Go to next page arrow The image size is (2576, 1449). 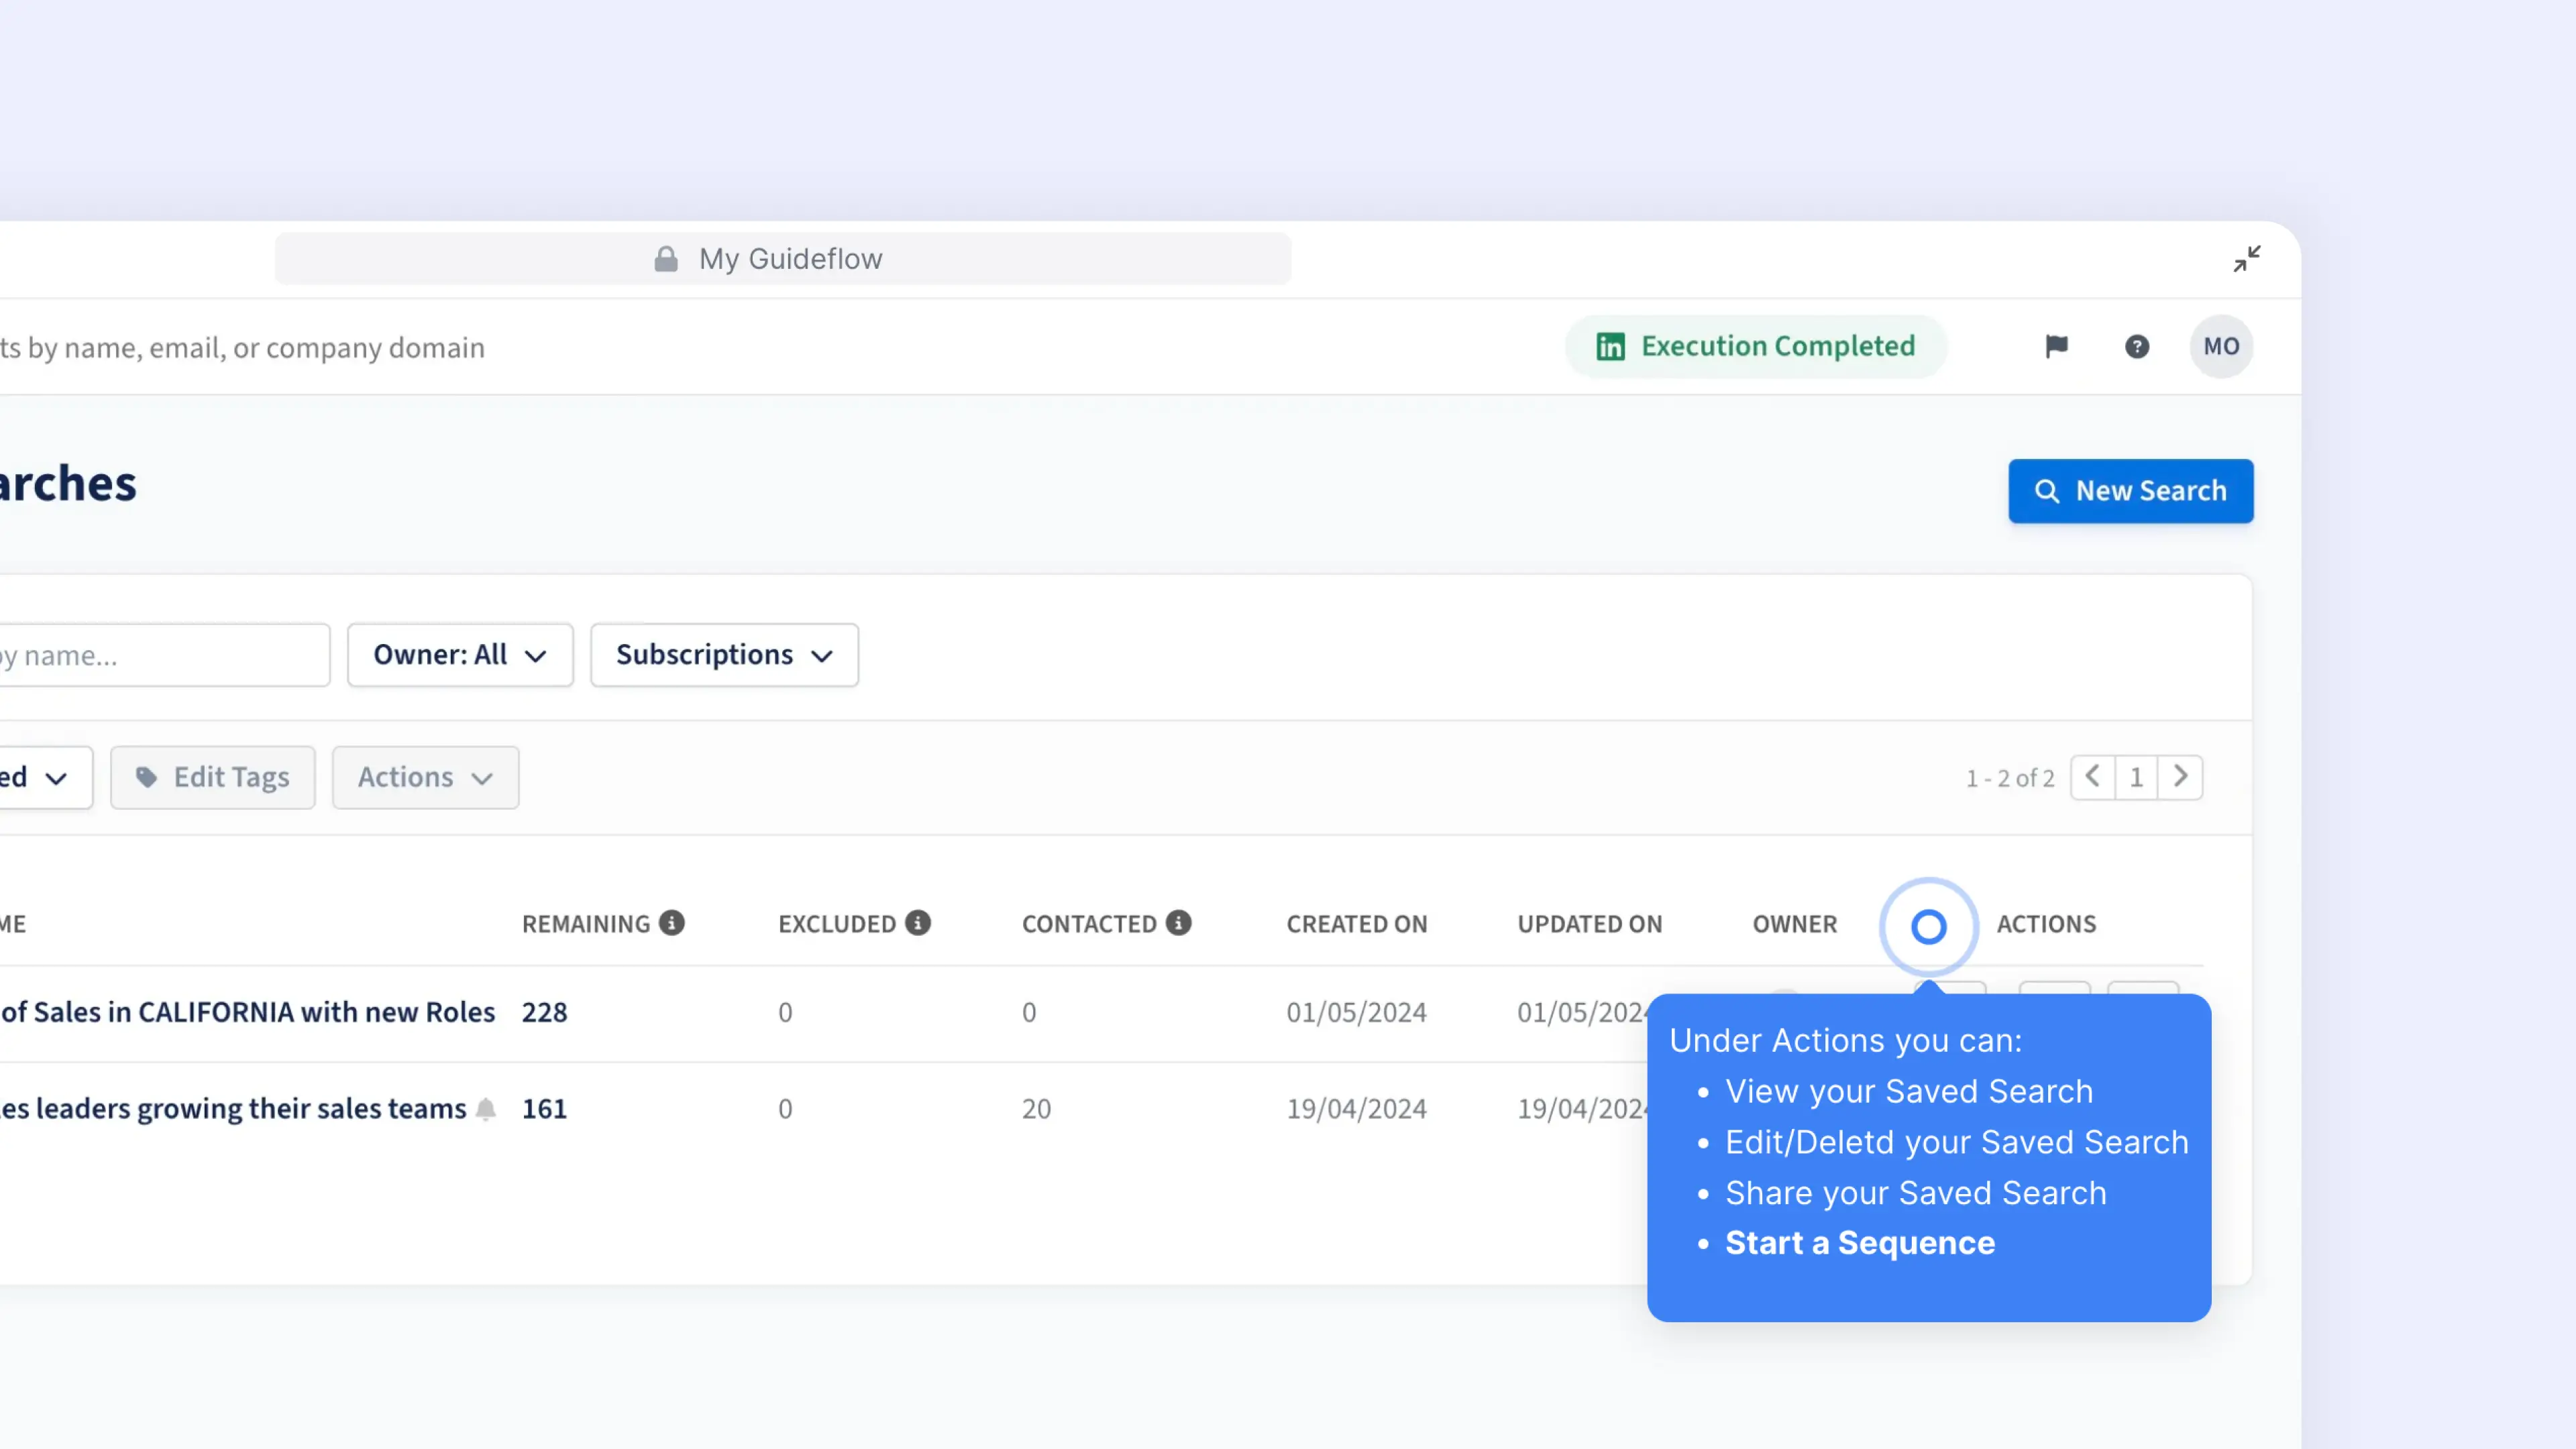click(x=2180, y=777)
